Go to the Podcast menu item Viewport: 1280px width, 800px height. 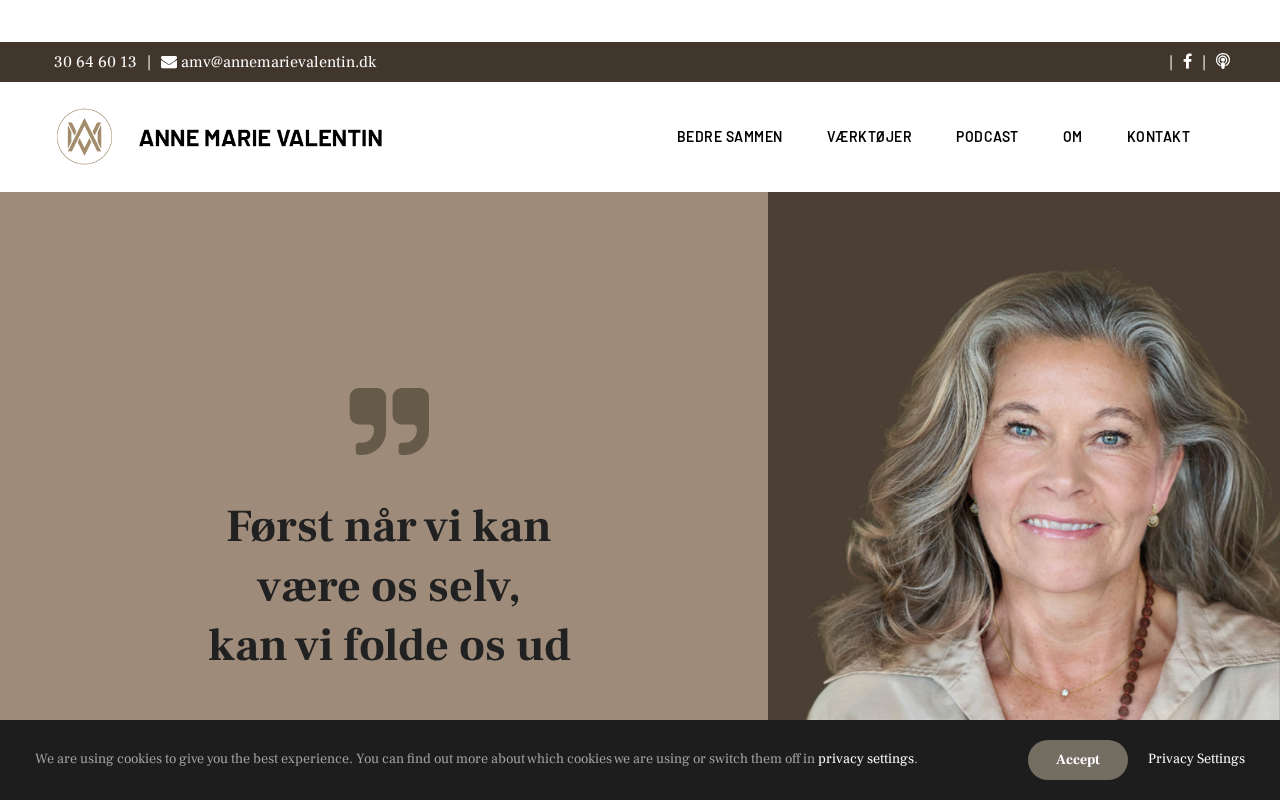point(987,137)
